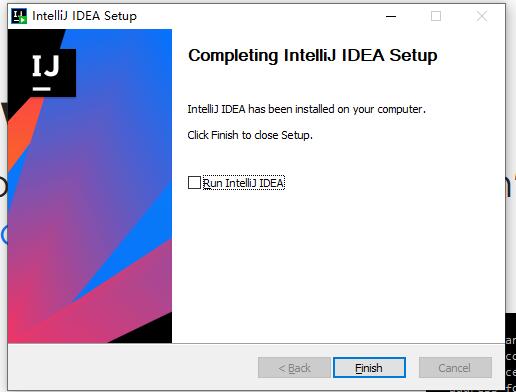Click the "Completing IntelliJ IDEA Setup" heading
Screen dimensions: 516x392
(x=313, y=55)
